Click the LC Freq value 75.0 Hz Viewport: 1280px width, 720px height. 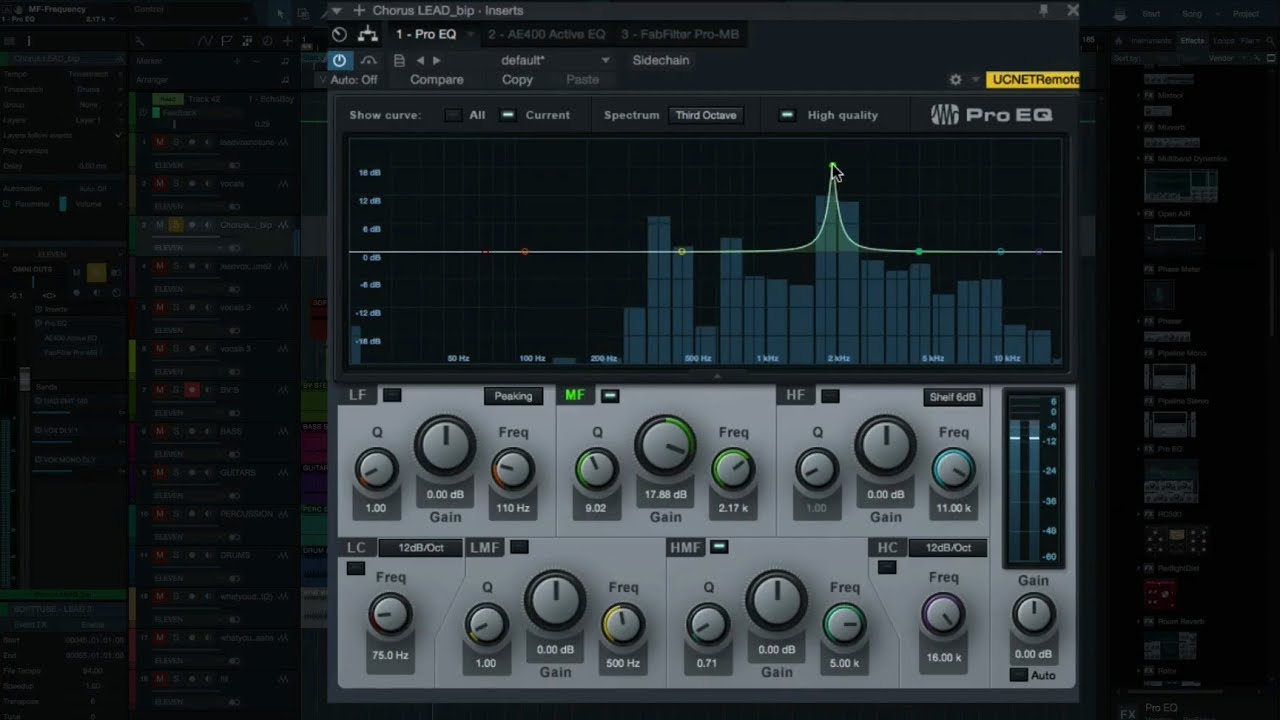tap(390, 655)
